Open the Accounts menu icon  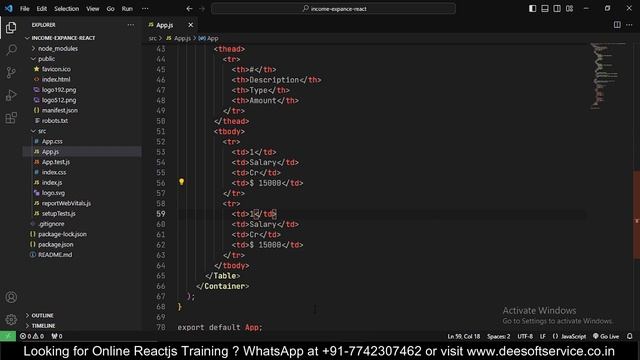click(x=11, y=297)
